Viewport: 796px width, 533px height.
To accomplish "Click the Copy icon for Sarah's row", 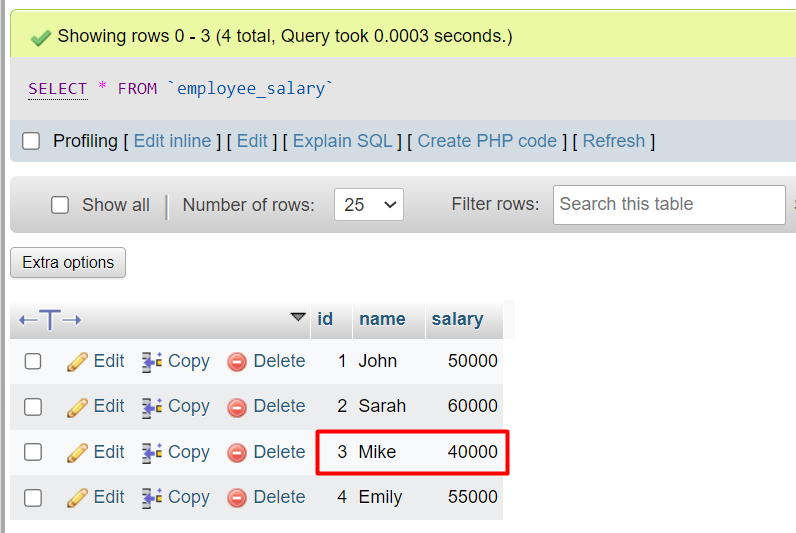I will coord(152,407).
